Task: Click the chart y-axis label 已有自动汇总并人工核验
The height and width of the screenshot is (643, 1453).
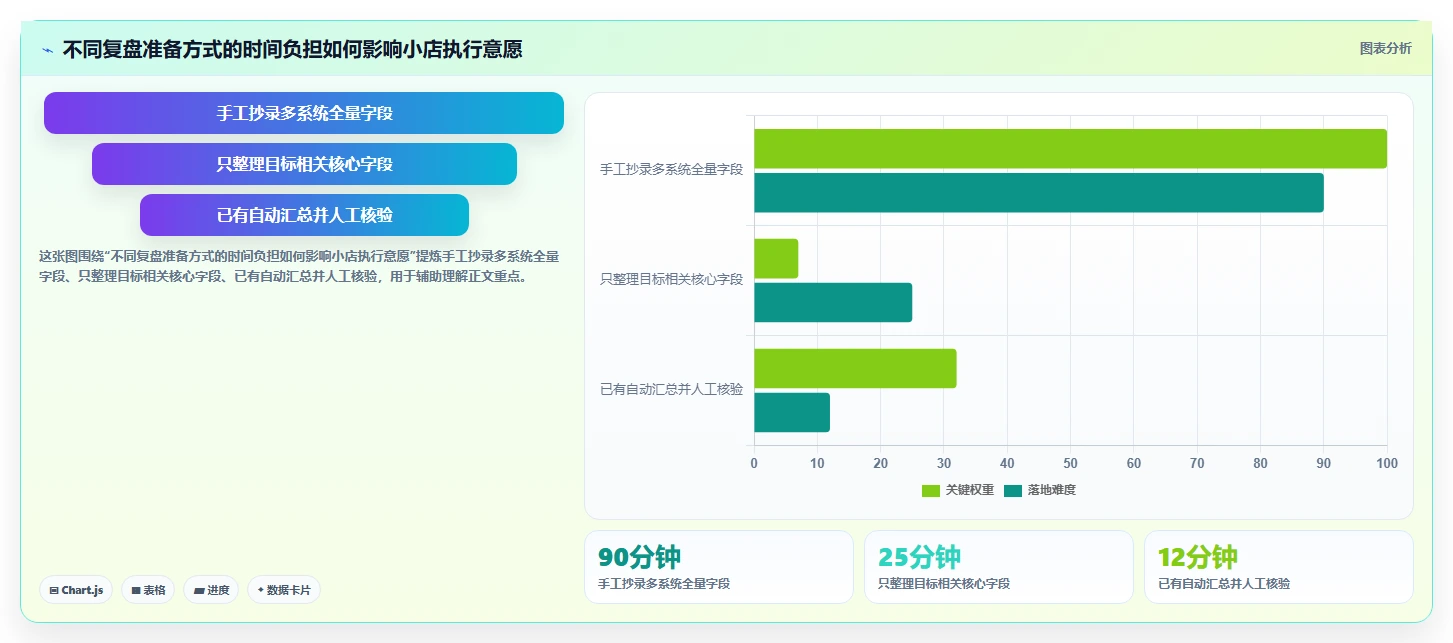Action: (671, 390)
